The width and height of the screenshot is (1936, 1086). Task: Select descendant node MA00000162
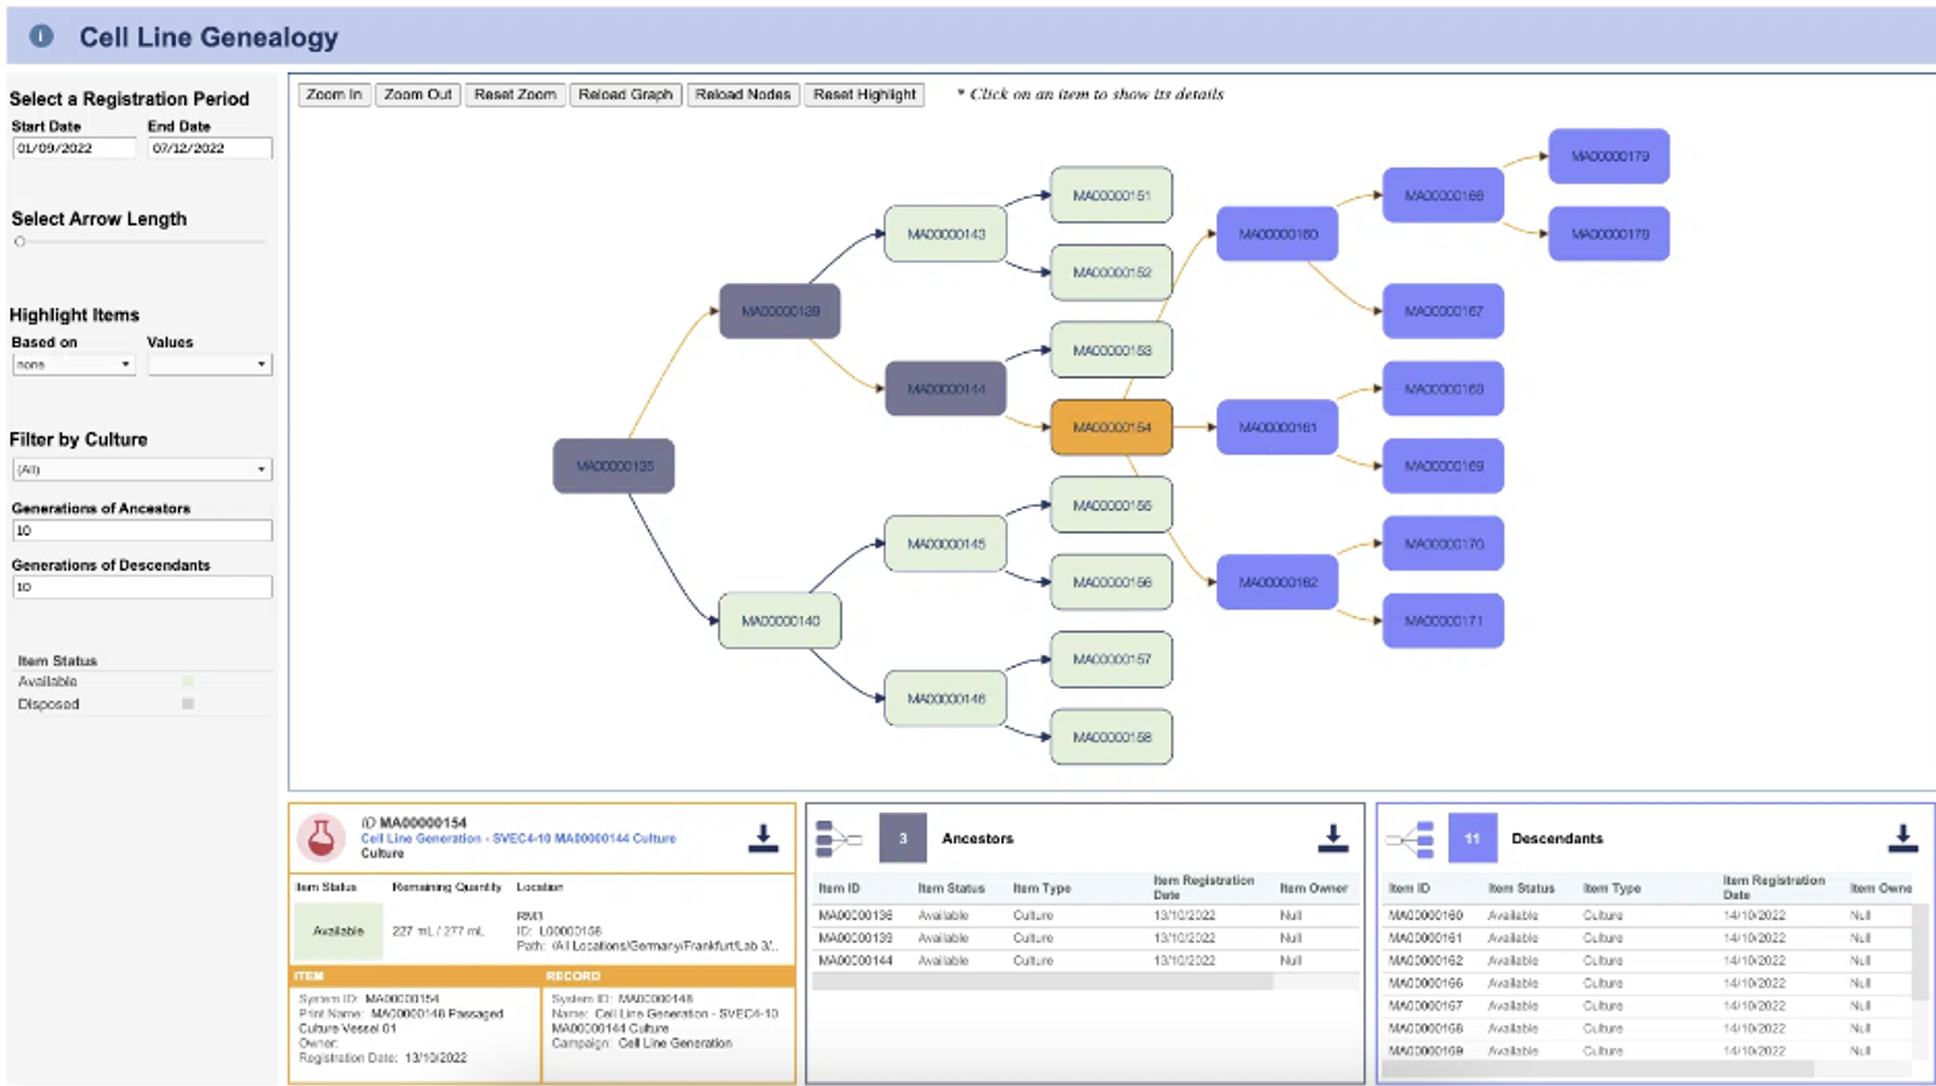pyautogui.click(x=1277, y=582)
